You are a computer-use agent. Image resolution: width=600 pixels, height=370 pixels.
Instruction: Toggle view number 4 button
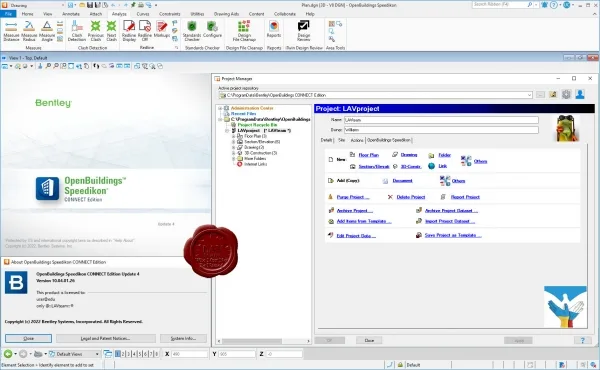click(x=134, y=354)
